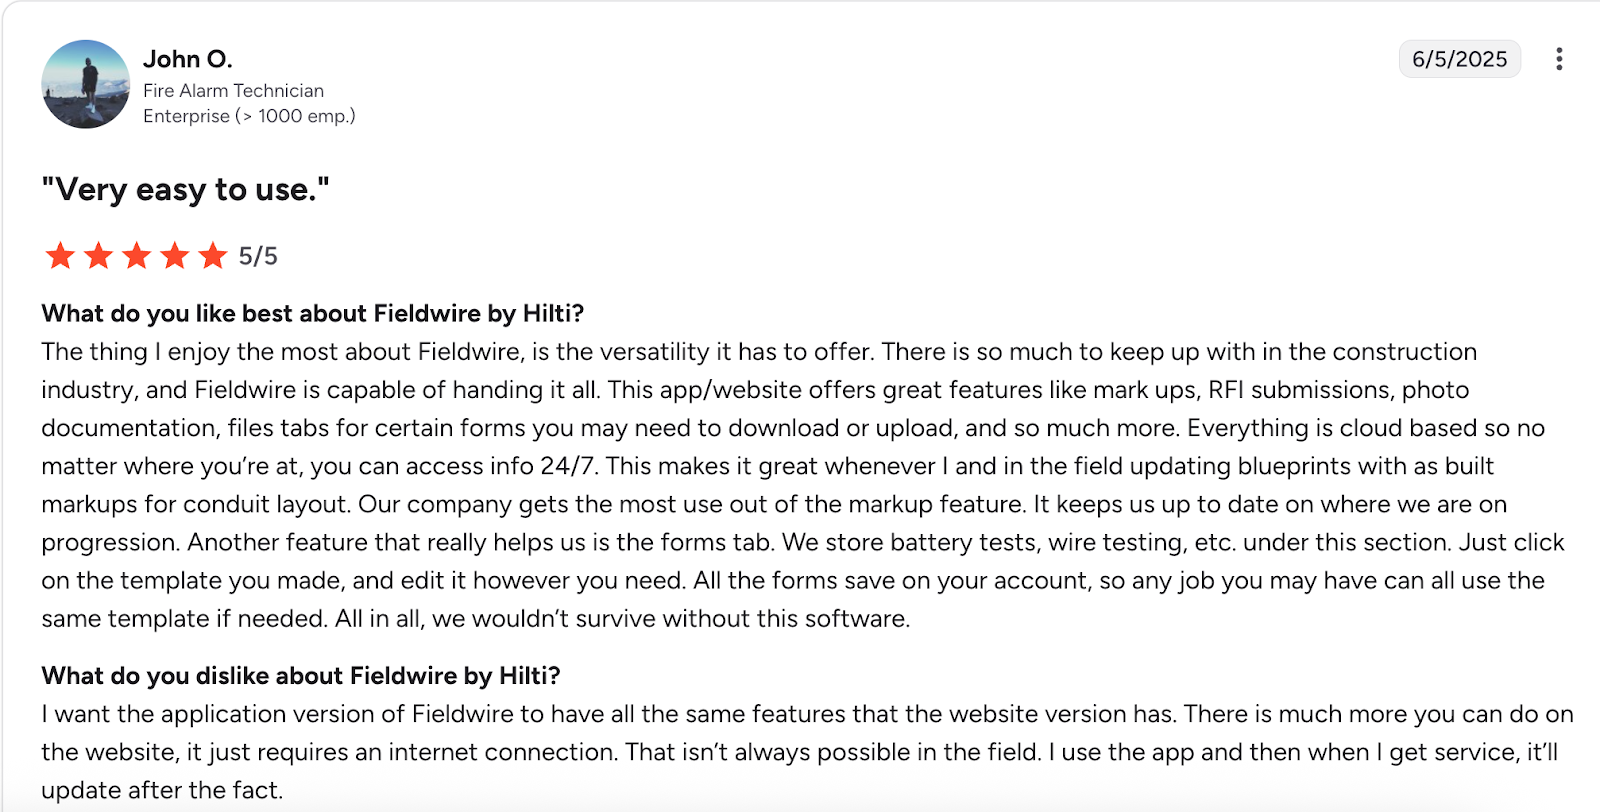Open the reviewer name John O.
Screen dimensions: 1600x812
(x=188, y=59)
